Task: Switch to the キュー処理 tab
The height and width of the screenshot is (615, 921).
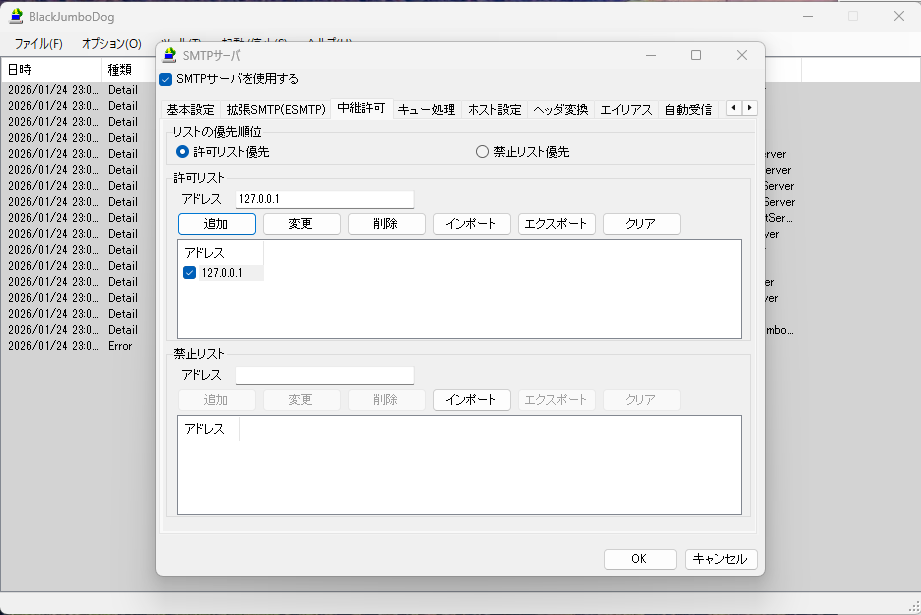Action: [426, 110]
